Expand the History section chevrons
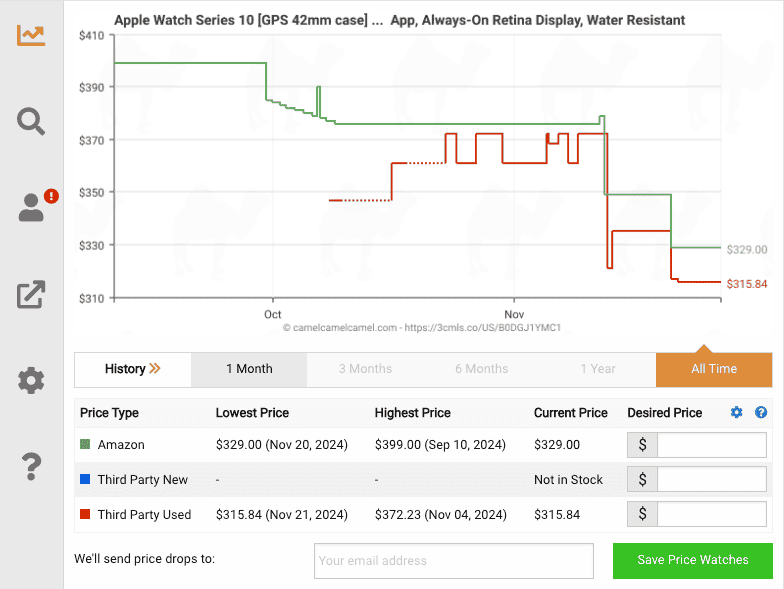The image size is (784, 589). (x=133, y=369)
